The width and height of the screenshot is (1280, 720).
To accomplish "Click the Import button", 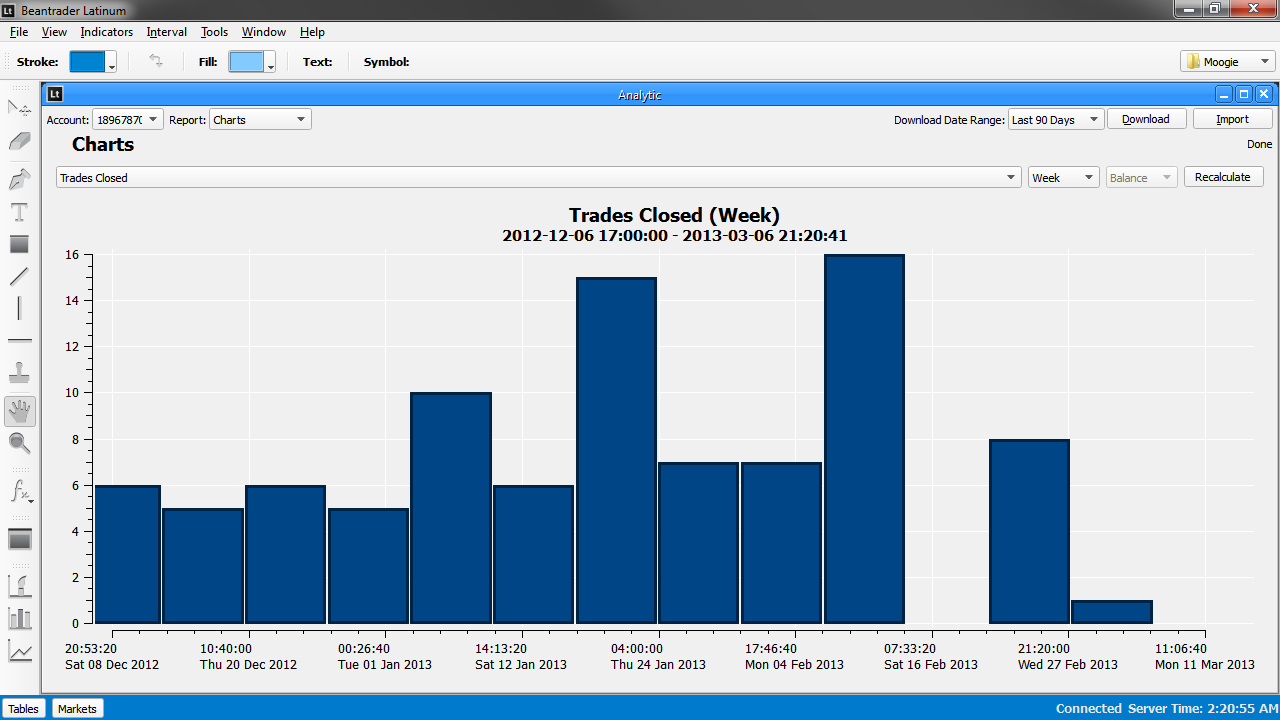I will pos(1232,119).
